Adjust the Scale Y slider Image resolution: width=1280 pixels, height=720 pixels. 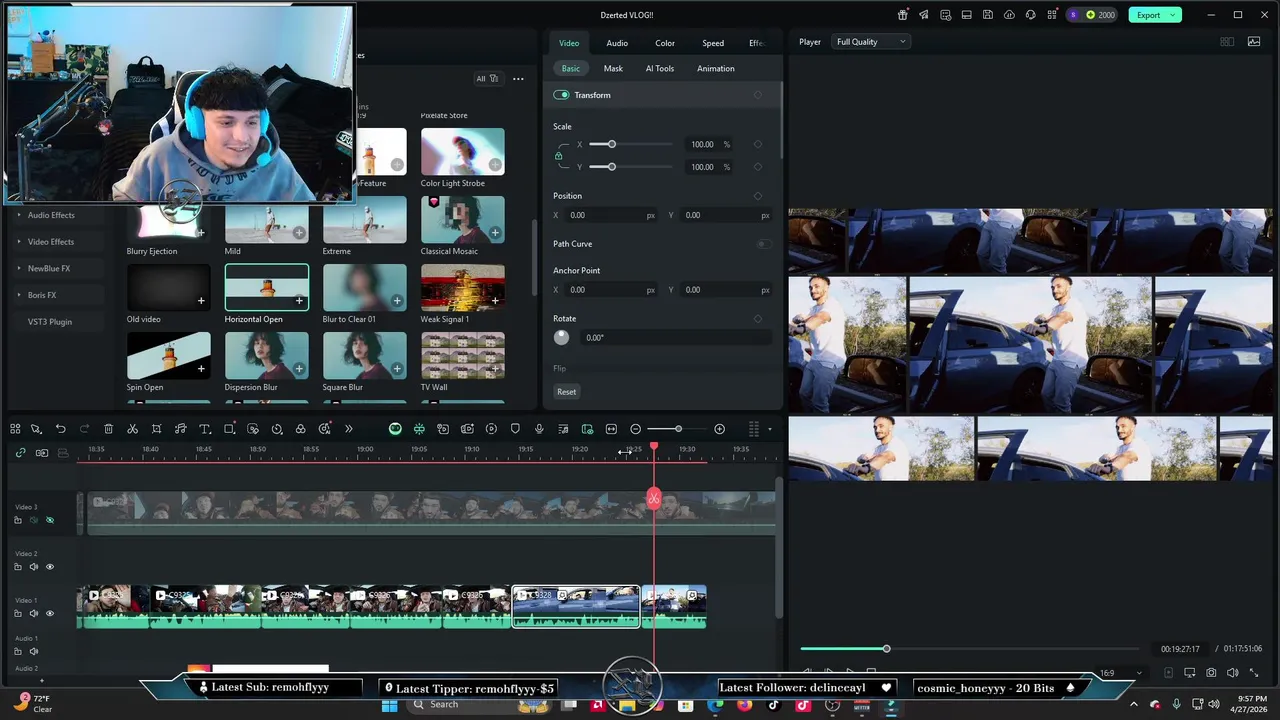[611, 167]
